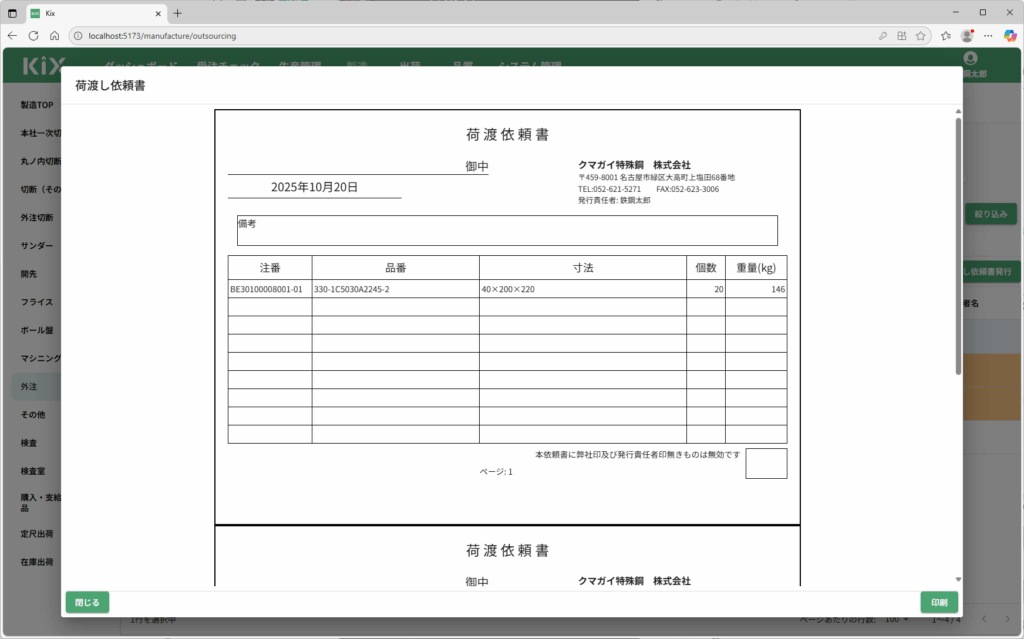Open the browser settings ellipsis menu
This screenshot has height=639, width=1024.
987,35
